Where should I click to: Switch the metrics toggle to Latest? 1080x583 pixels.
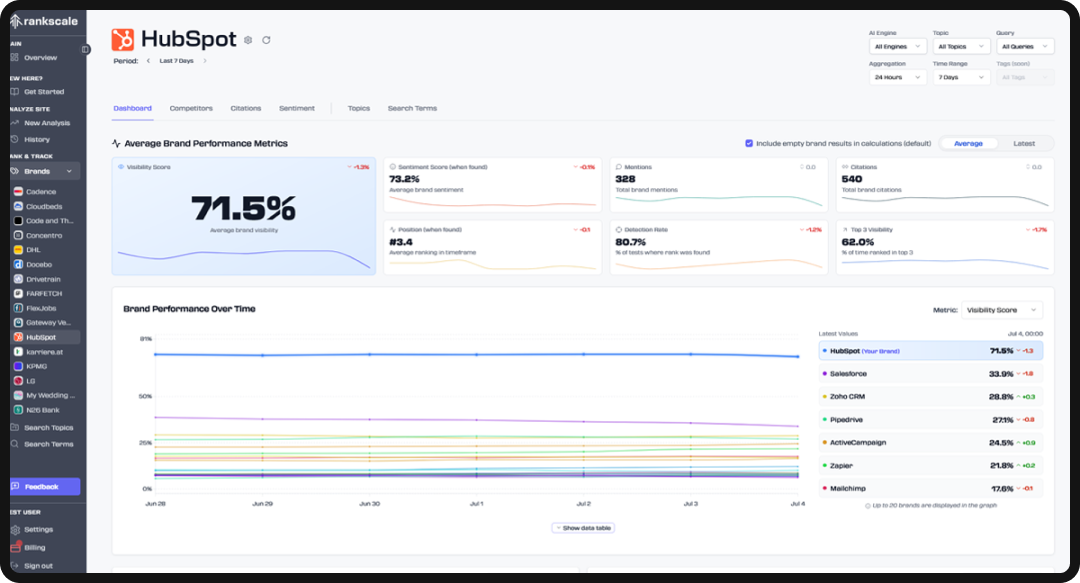click(x=1026, y=142)
